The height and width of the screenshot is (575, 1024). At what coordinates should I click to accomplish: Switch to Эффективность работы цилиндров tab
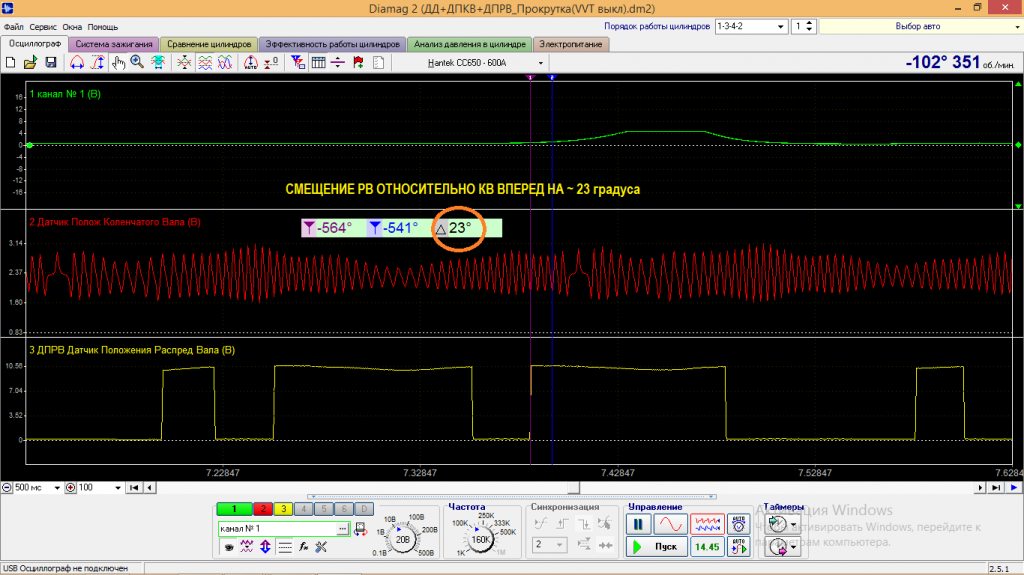tap(332, 44)
